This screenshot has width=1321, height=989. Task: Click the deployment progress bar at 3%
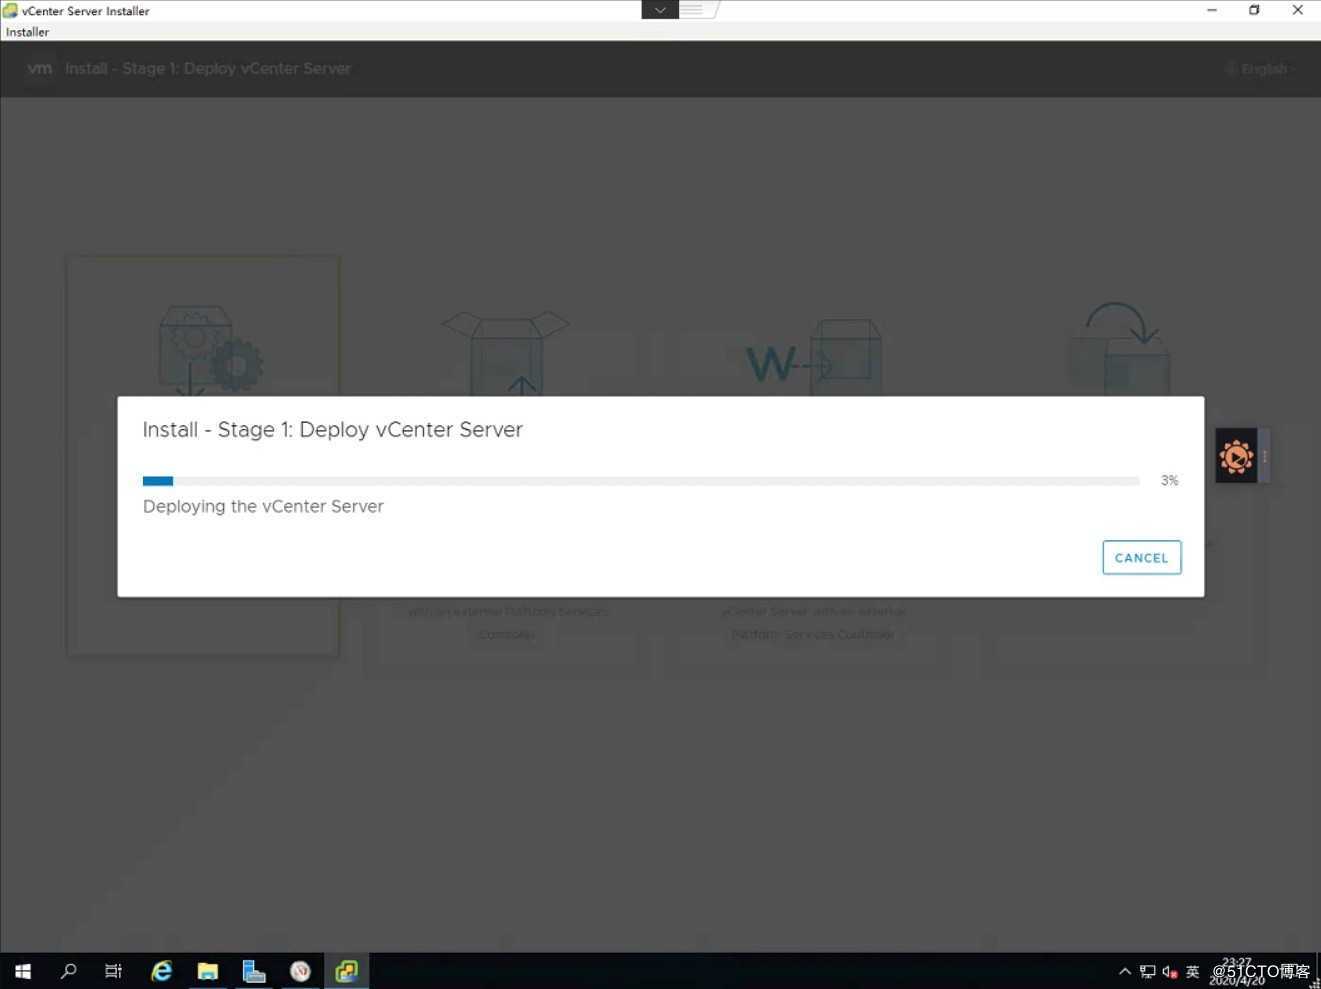point(641,481)
